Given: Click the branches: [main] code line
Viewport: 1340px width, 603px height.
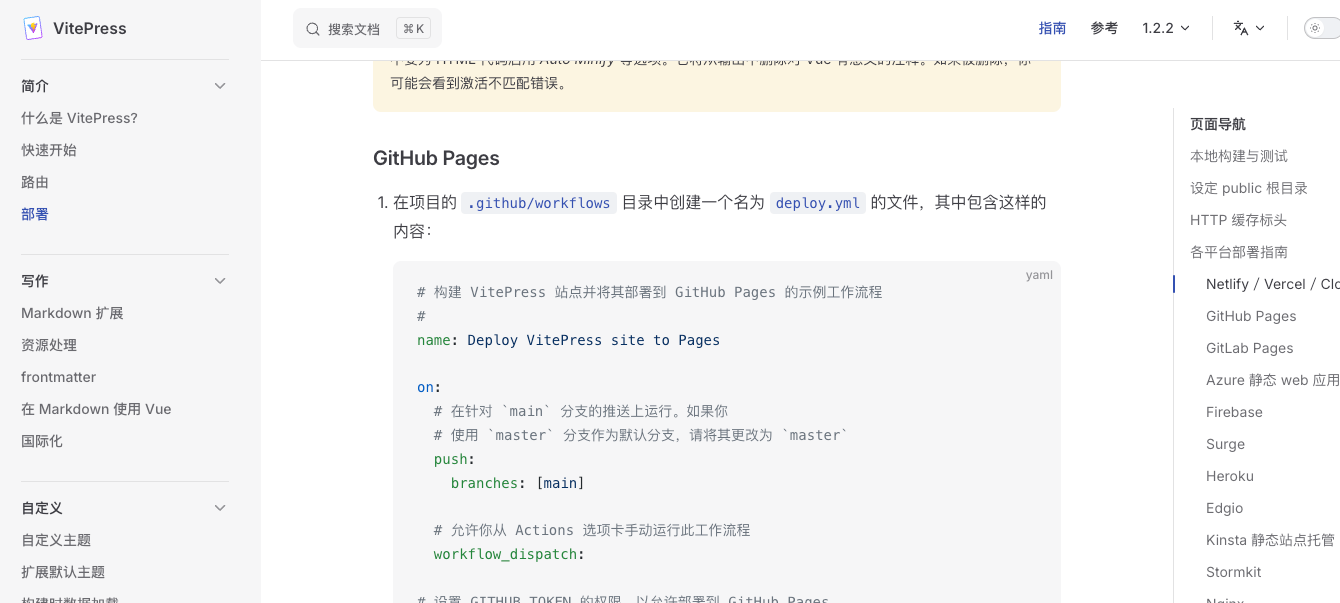Looking at the screenshot, I should click(x=517, y=483).
